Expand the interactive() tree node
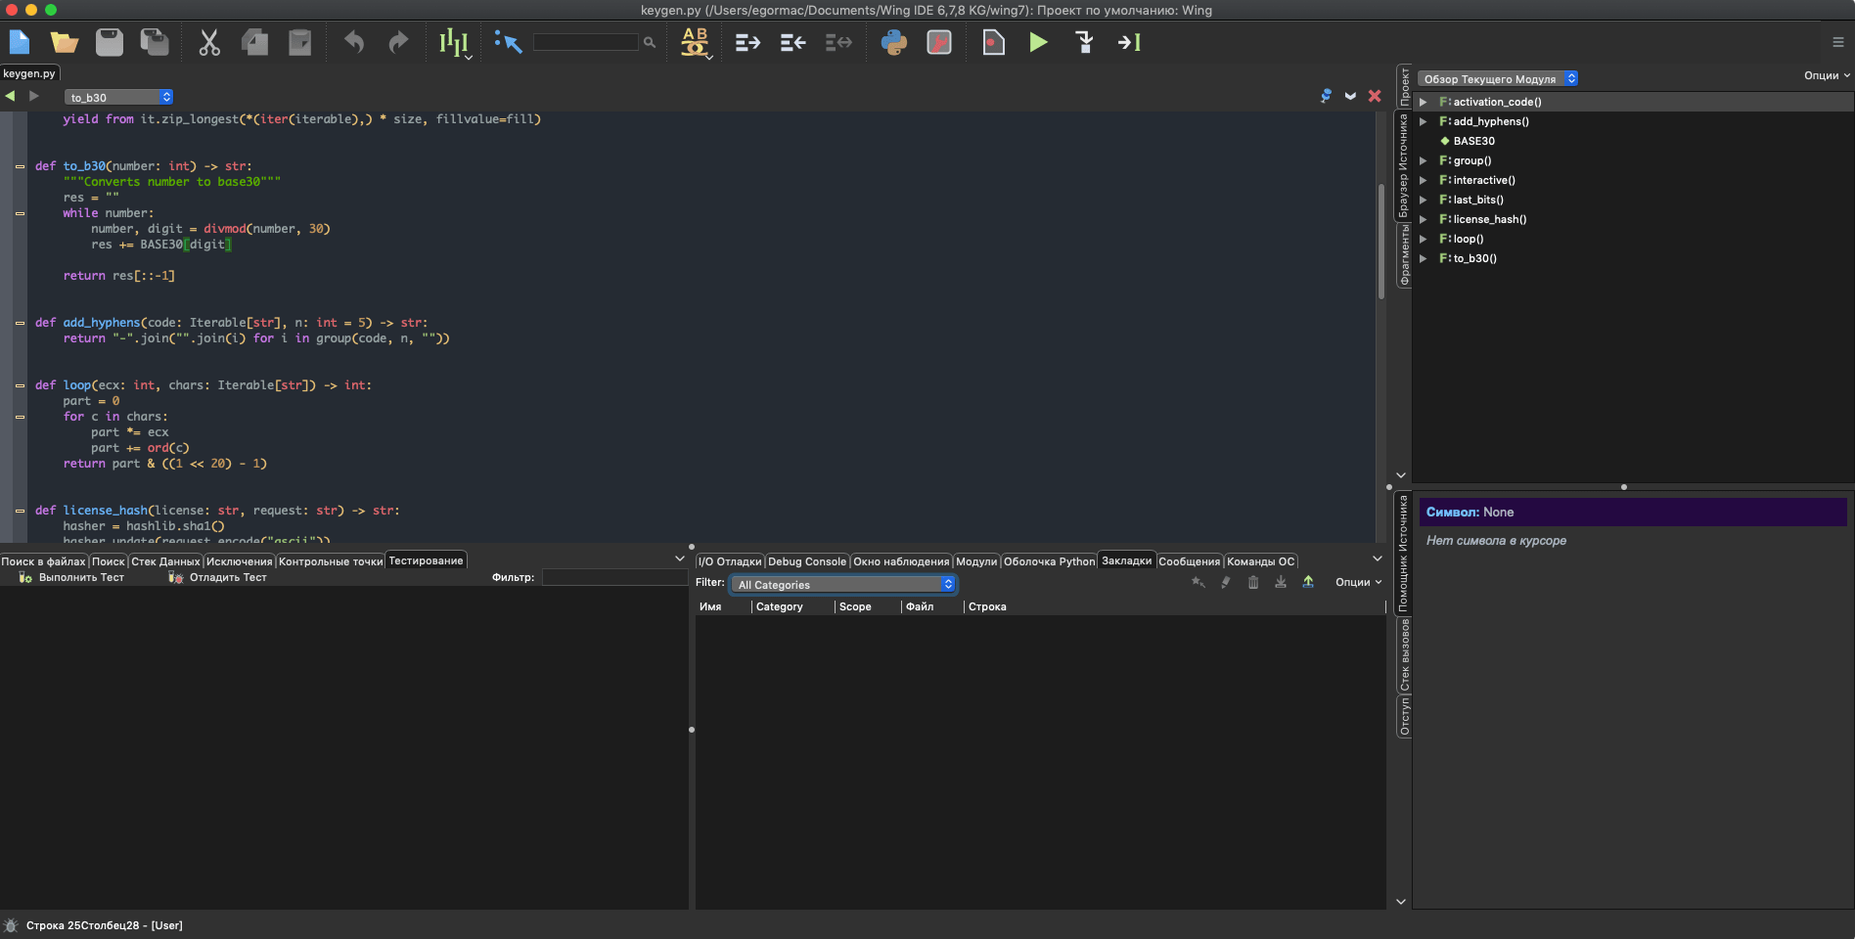The width and height of the screenshot is (1855, 939). coord(1423,180)
